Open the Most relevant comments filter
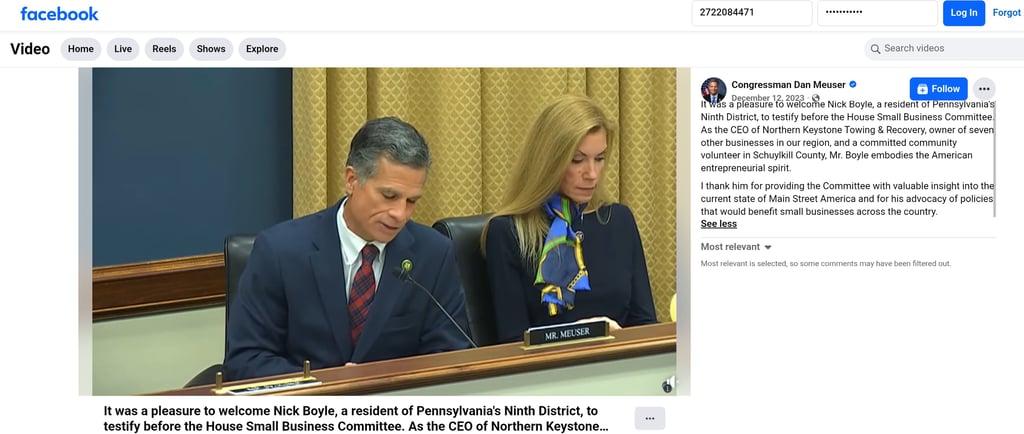 pos(736,247)
